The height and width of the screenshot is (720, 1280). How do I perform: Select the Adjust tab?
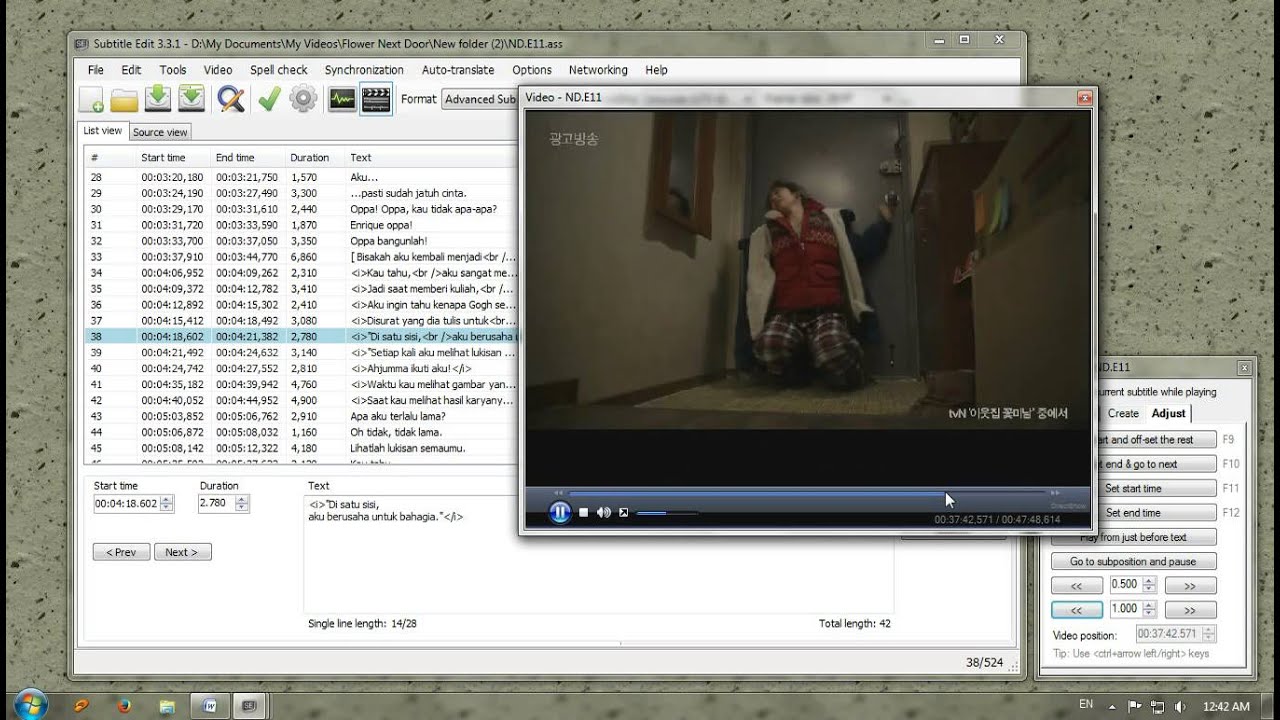pyautogui.click(x=1168, y=413)
